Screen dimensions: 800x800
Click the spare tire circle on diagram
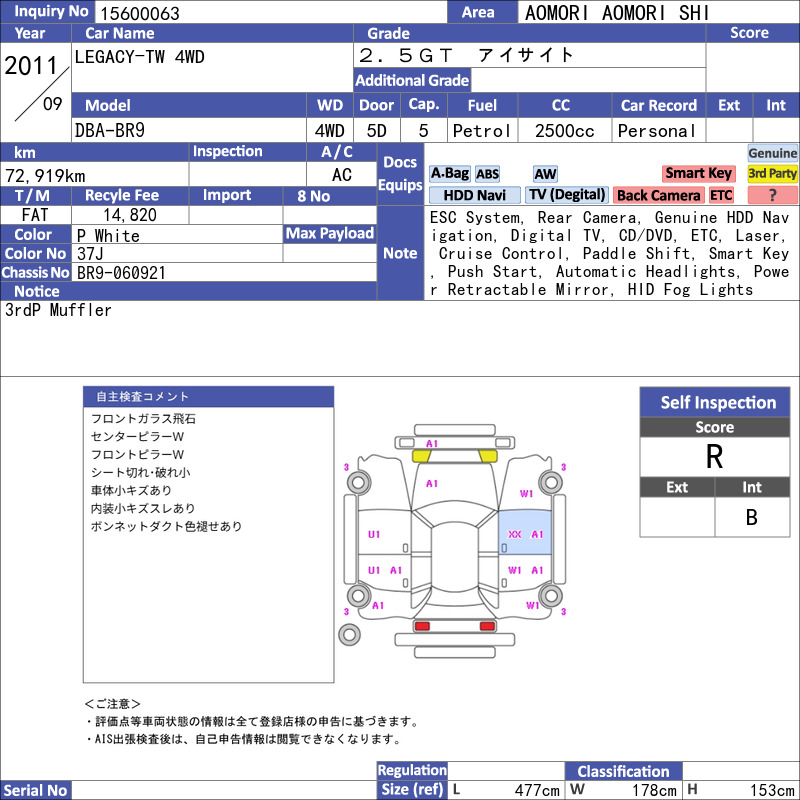[x=349, y=635]
